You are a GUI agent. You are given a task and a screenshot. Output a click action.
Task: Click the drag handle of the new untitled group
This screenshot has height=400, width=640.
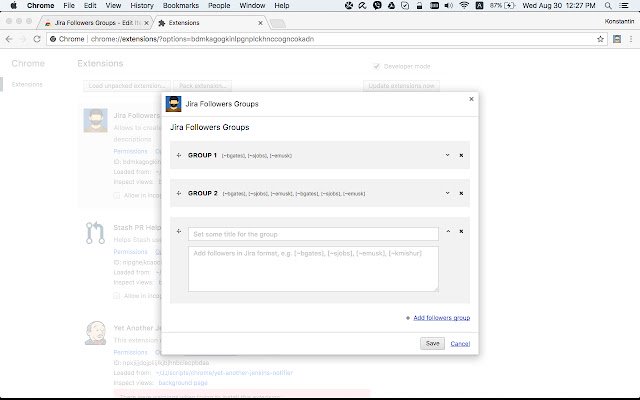(179, 231)
